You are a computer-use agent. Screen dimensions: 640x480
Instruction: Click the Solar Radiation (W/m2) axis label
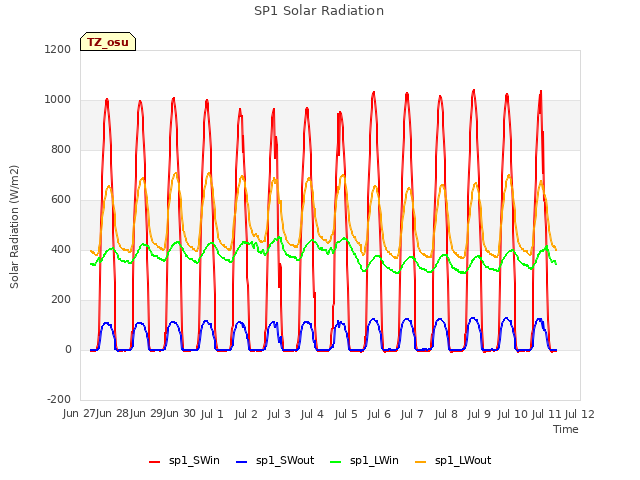pos(14,227)
